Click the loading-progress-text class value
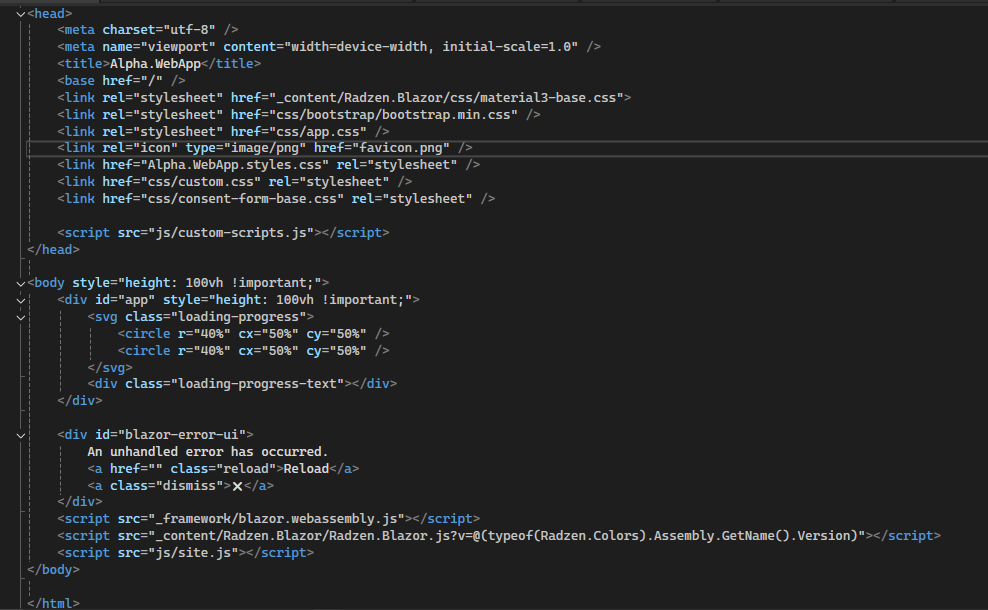This screenshot has width=988, height=610. (257, 384)
